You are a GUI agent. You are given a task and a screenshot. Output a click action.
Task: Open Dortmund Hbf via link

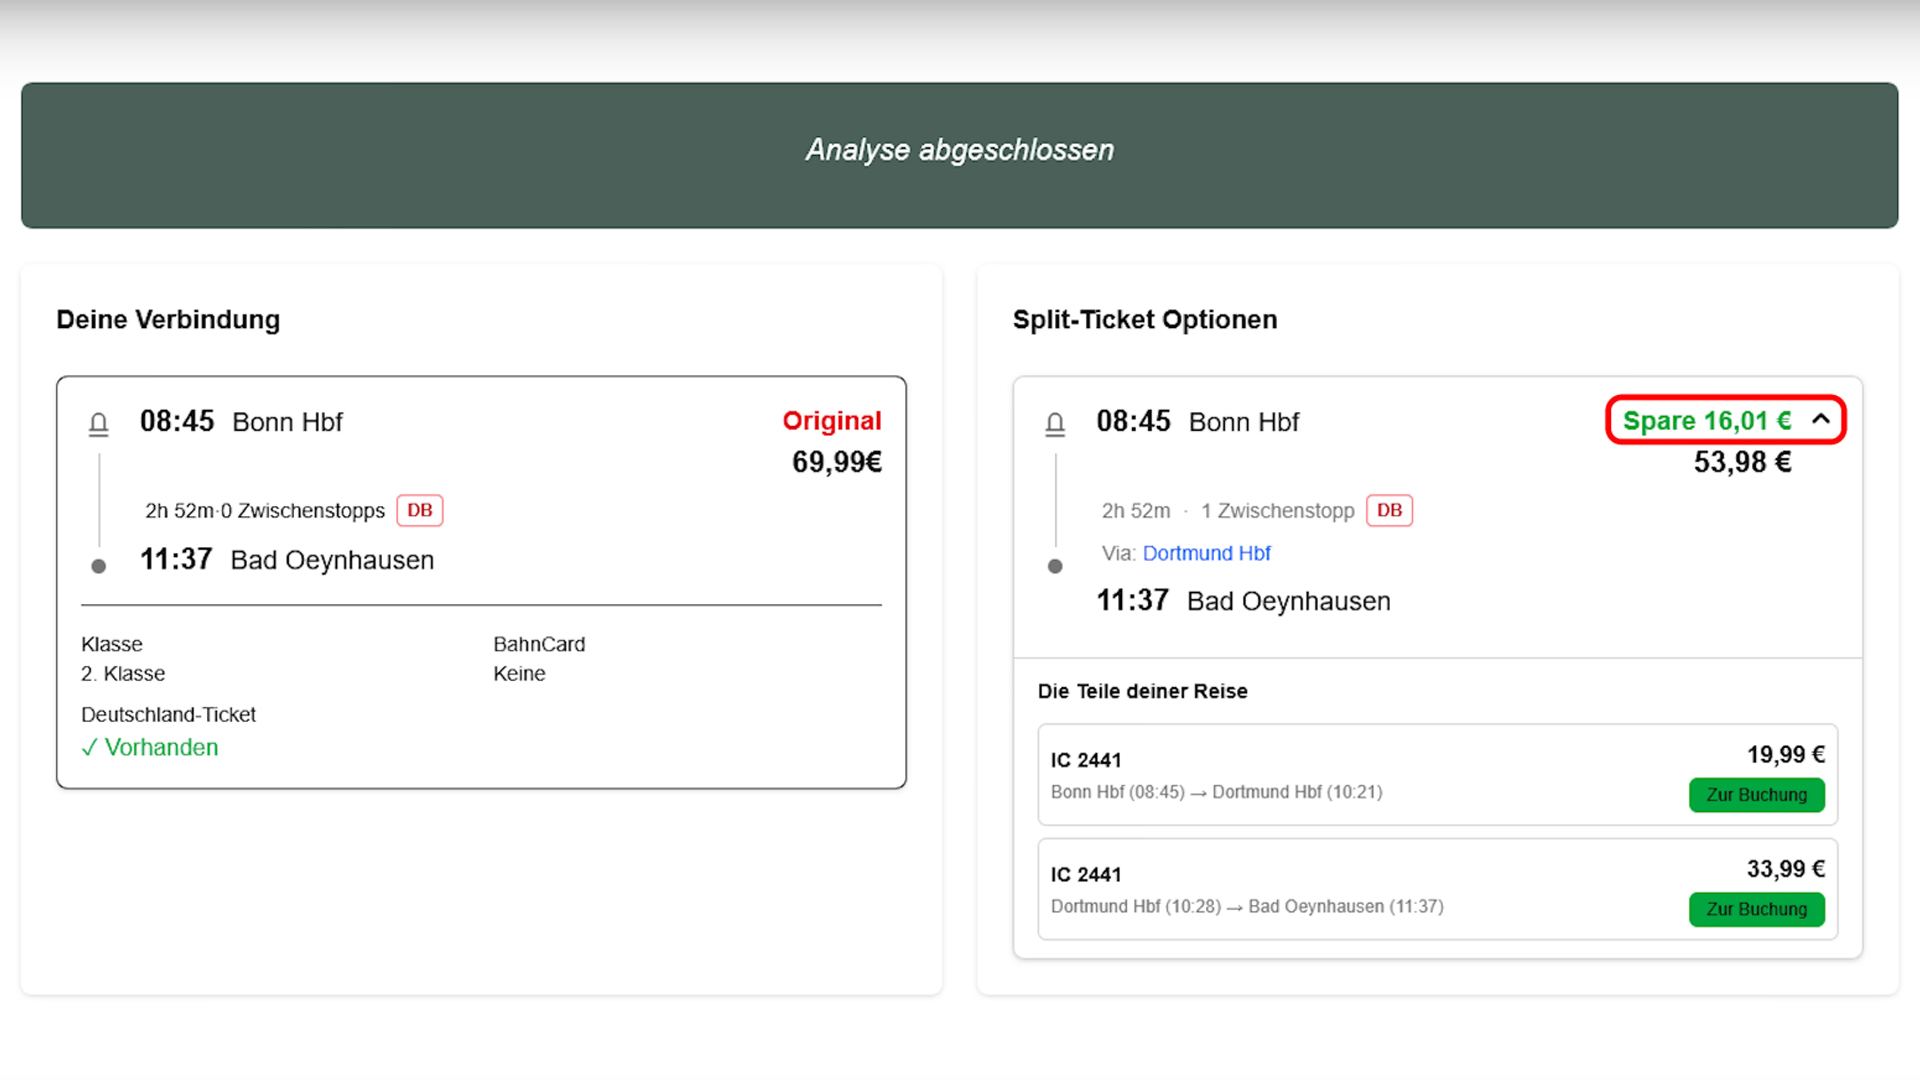tap(1206, 553)
